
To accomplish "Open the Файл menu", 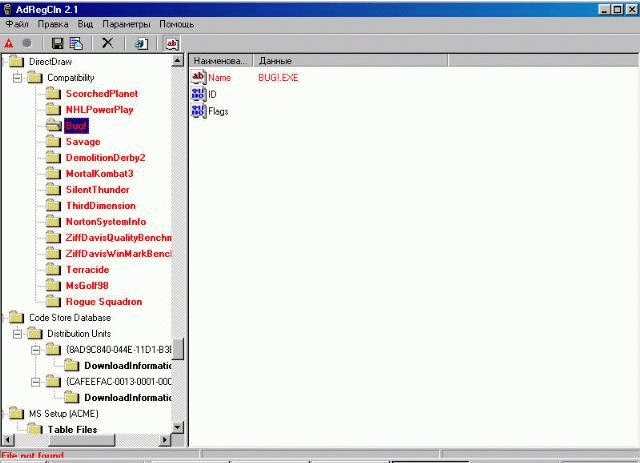I will [x=17, y=24].
